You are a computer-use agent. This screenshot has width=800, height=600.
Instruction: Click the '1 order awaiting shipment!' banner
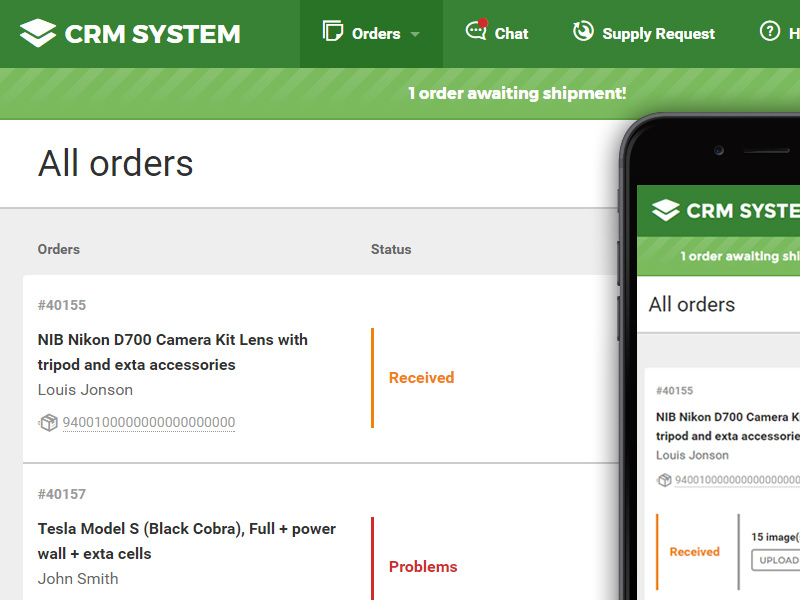[517, 93]
